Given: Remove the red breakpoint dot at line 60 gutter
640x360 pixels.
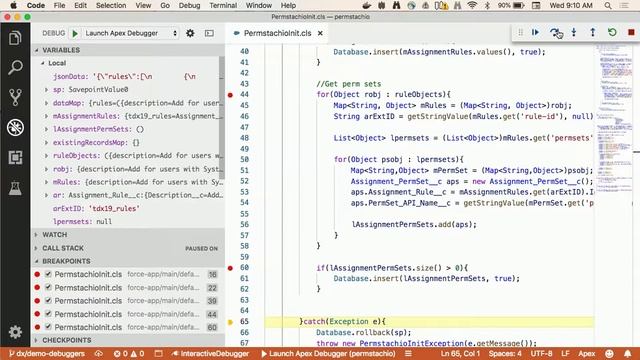Looking at the screenshot, I should coord(230,268).
